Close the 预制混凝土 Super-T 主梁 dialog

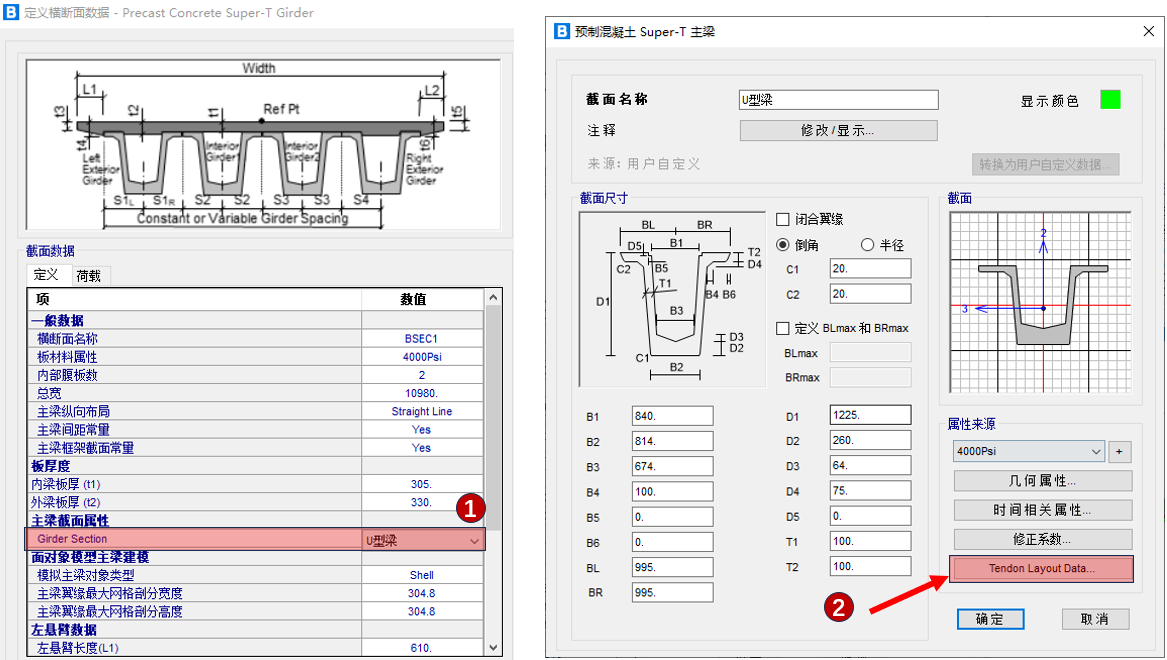1148,31
